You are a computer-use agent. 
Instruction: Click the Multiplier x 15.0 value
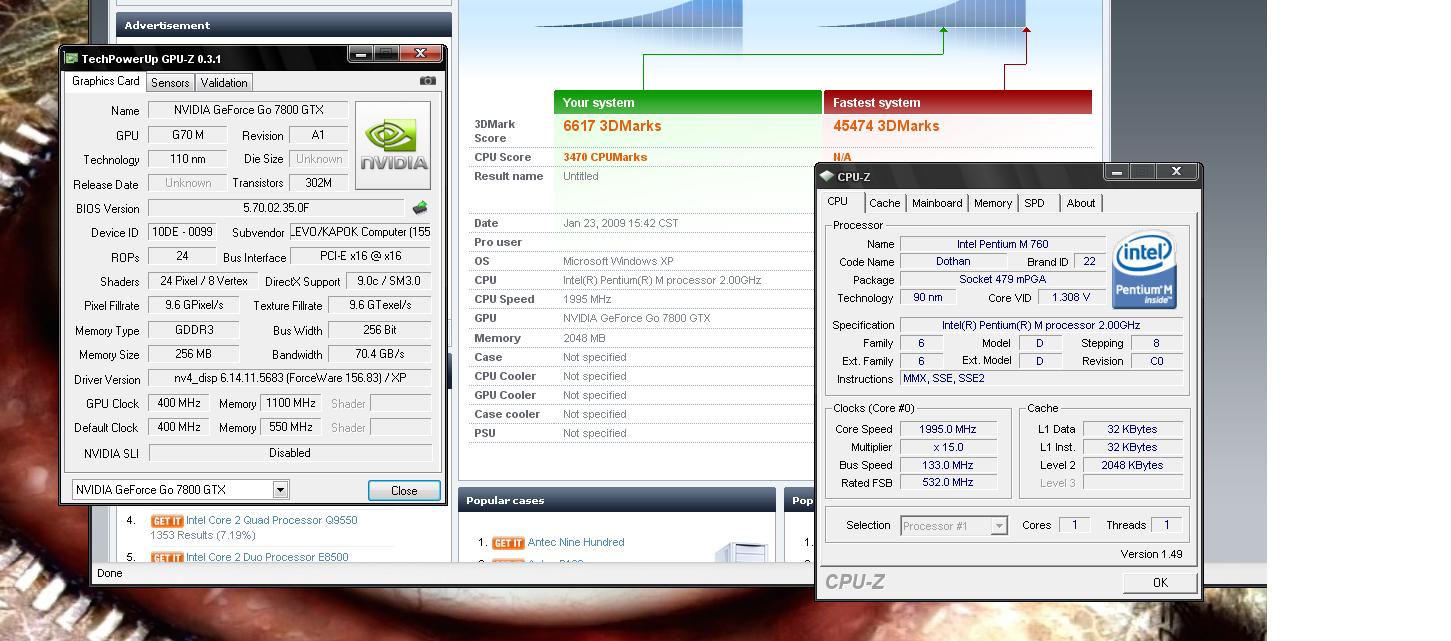[x=948, y=447]
